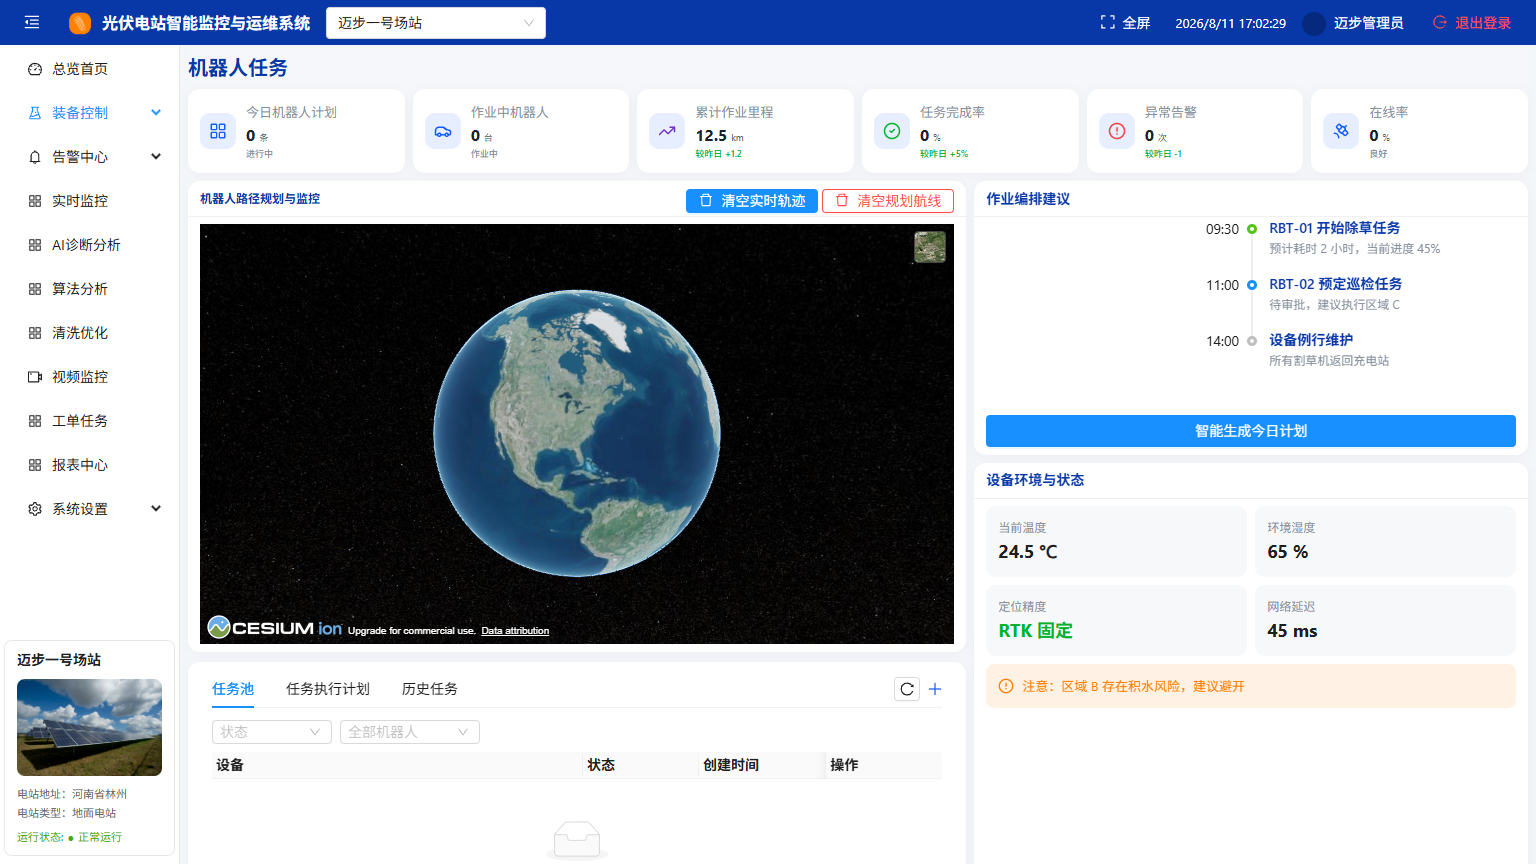1536x864 pixels.
Task: Click the 总览首页 dashboard icon
Action: pyautogui.click(x=35, y=69)
